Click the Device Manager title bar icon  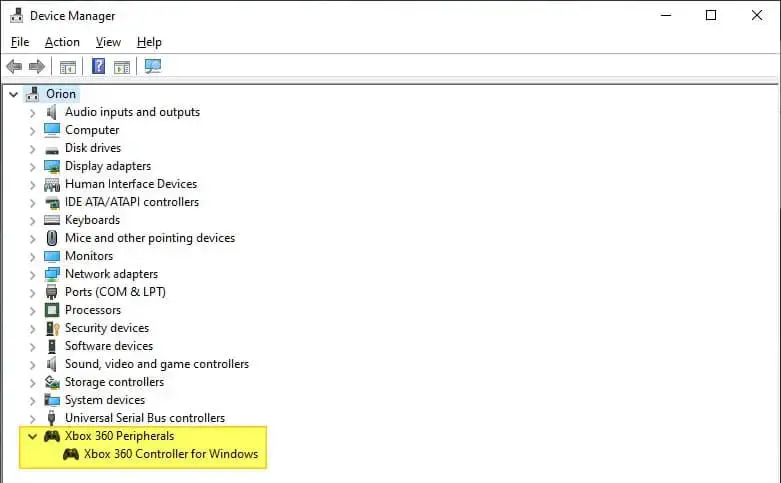pos(16,15)
